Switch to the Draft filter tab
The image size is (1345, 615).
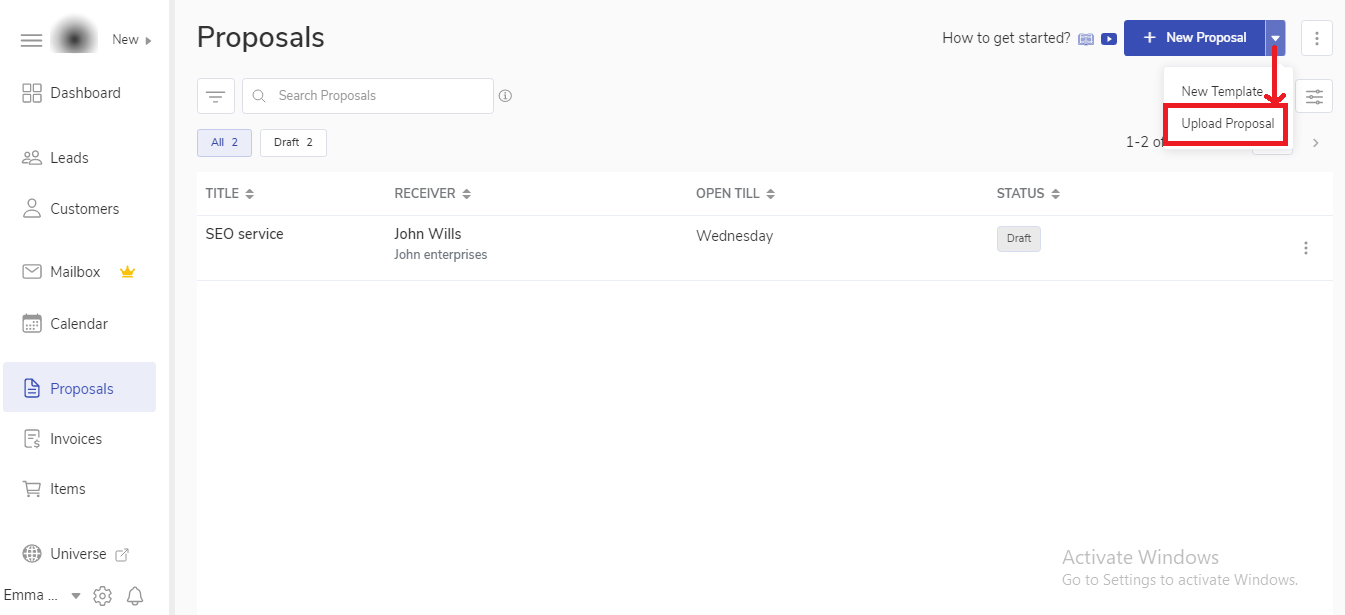pos(293,143)
